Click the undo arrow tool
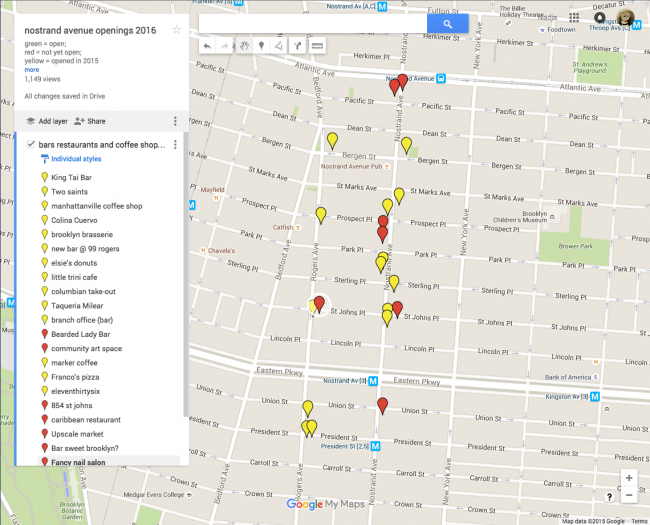 207,46
